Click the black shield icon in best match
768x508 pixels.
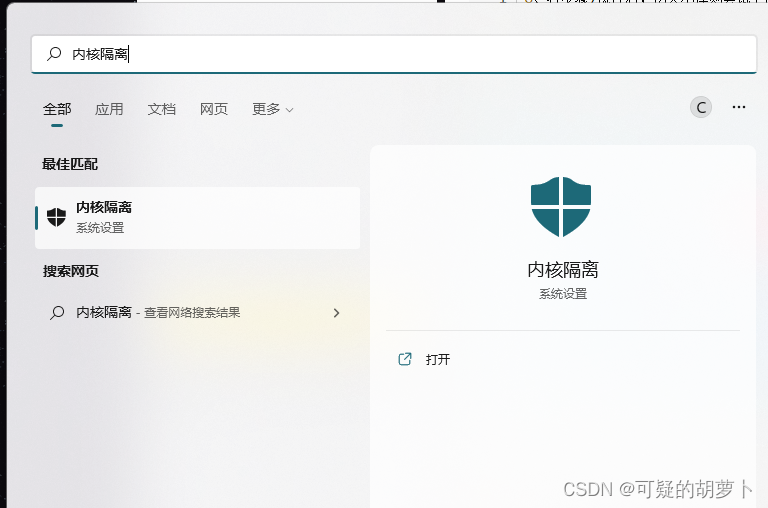(x=56, y=217)
